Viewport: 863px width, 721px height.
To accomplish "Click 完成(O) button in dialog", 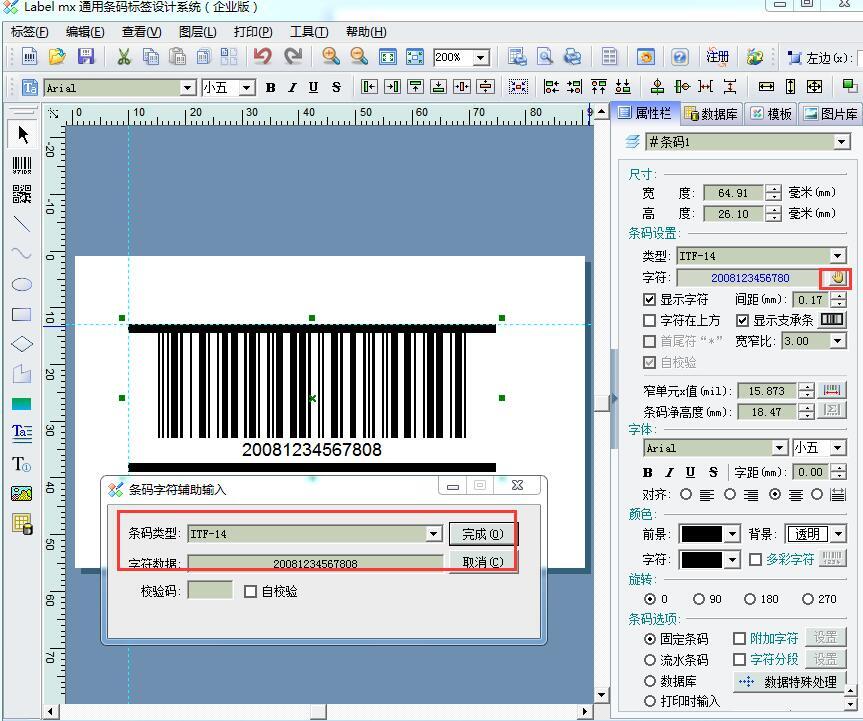I will (483, 534).
